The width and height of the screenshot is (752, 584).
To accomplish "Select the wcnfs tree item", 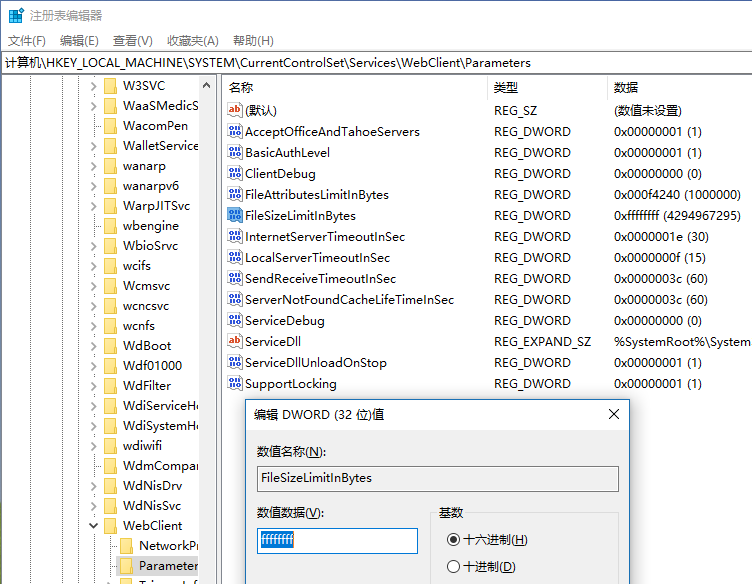I will click(x=139, y=326).
